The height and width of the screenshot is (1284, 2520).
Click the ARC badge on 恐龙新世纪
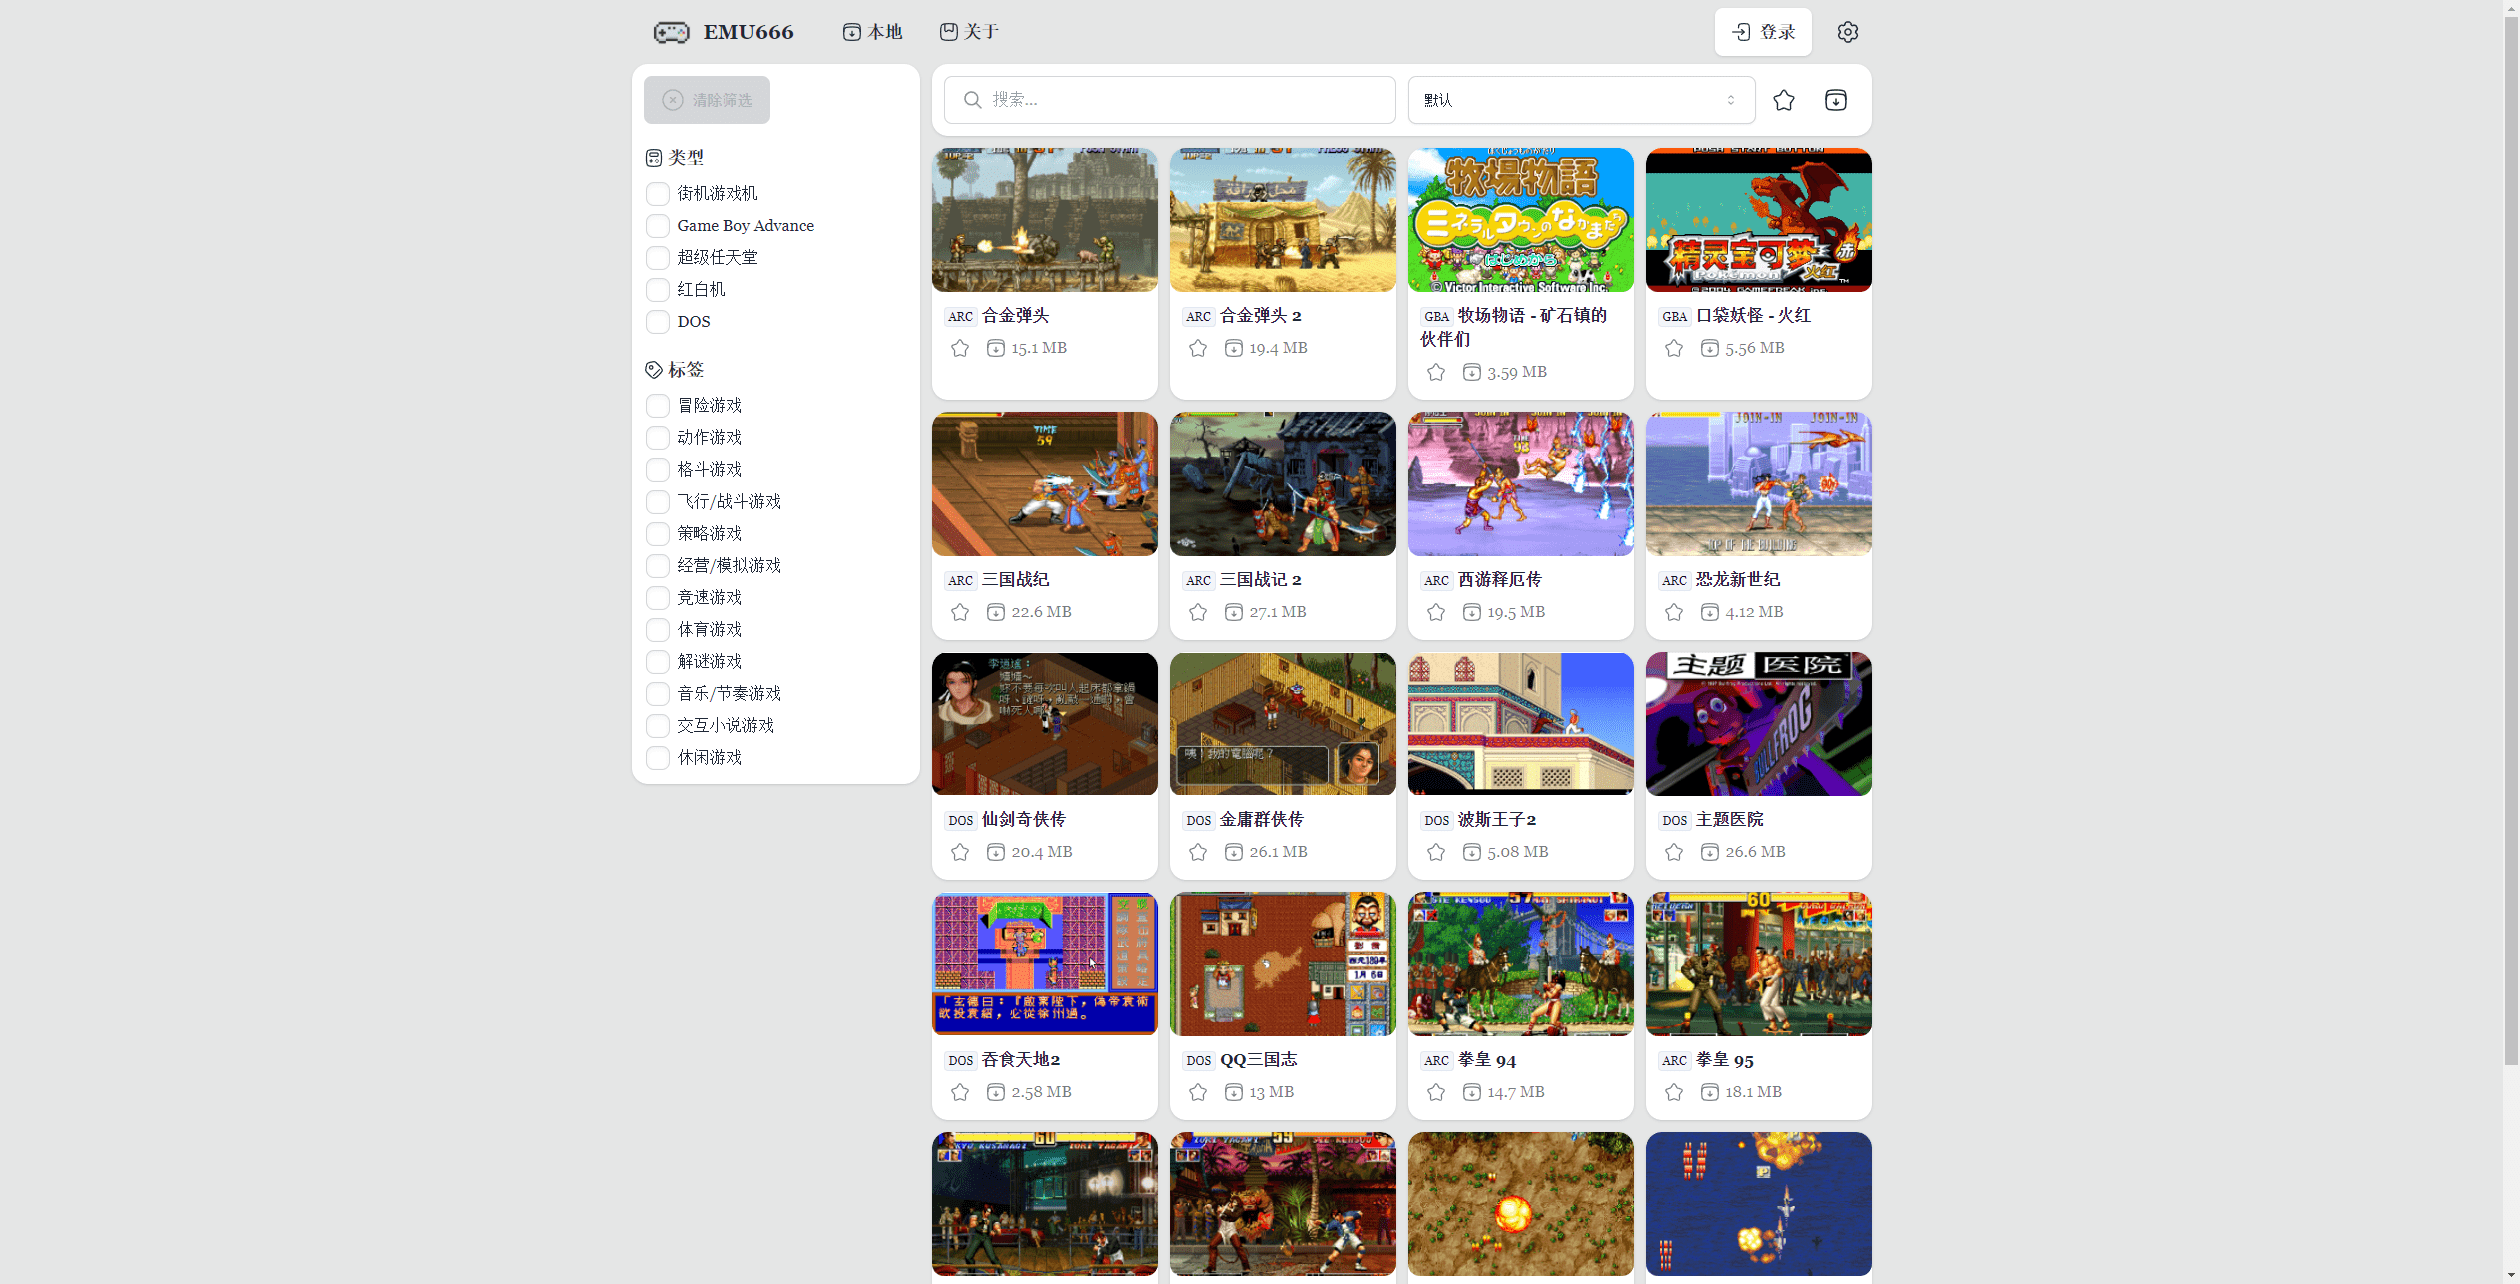(1674, 580)
